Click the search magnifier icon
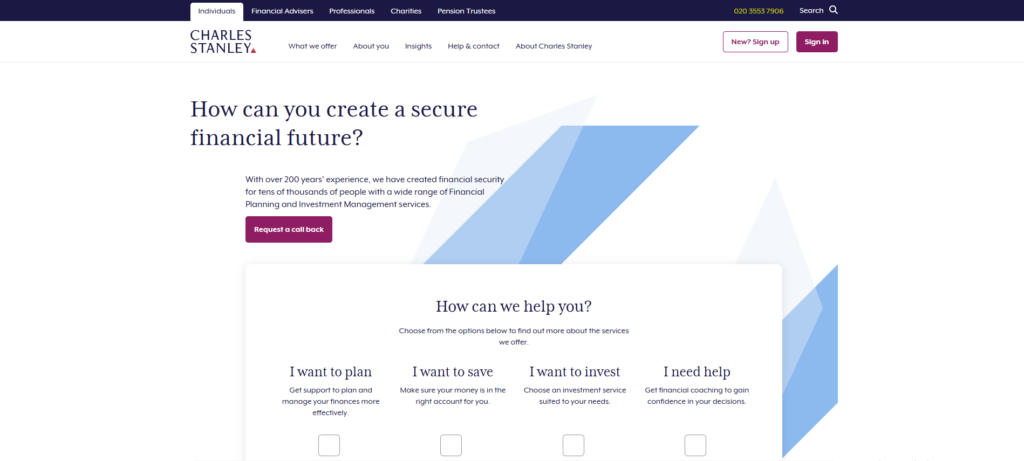This screenshot has width=1024, height=461. click(x=834, y=10)
